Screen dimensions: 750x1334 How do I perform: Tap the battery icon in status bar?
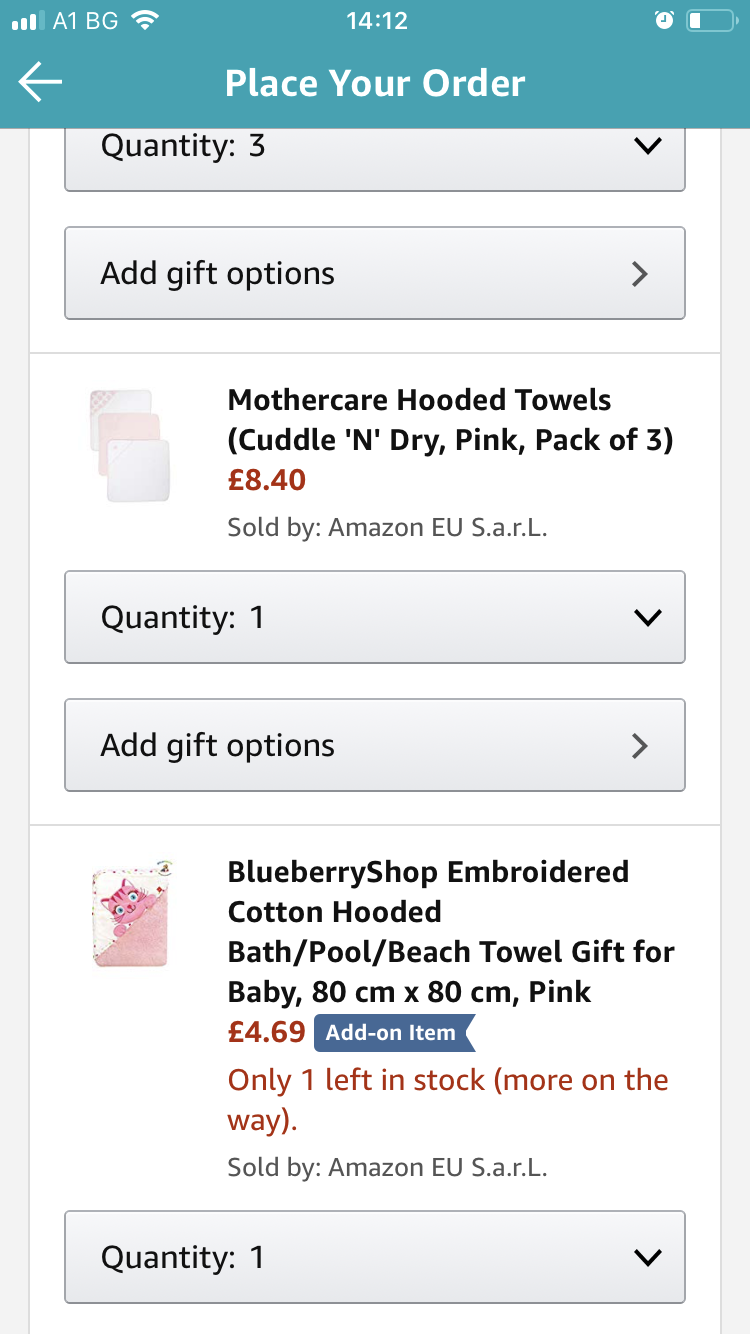(711, 21)
